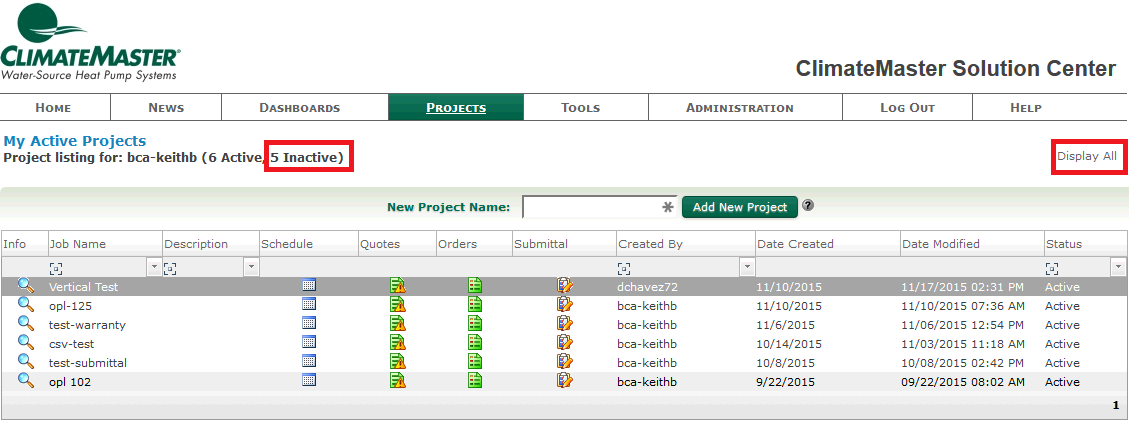Click the help question mark icon
The height and width of the screenshot is (431, 1135).
(809, 206)
